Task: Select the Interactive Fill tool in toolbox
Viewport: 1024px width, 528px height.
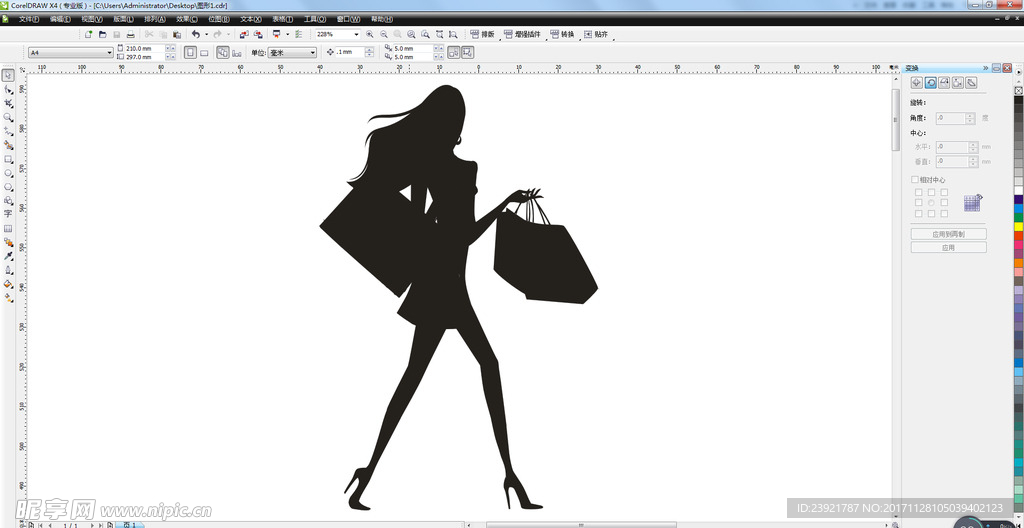Action: click(8, 297)
